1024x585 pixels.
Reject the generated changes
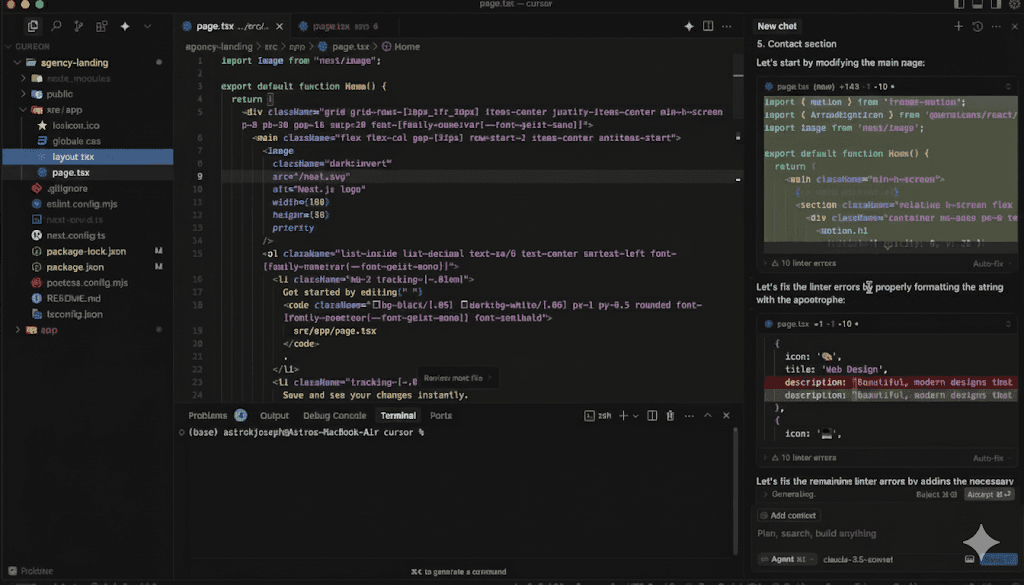pyautogui.click(x=936, y=494)
